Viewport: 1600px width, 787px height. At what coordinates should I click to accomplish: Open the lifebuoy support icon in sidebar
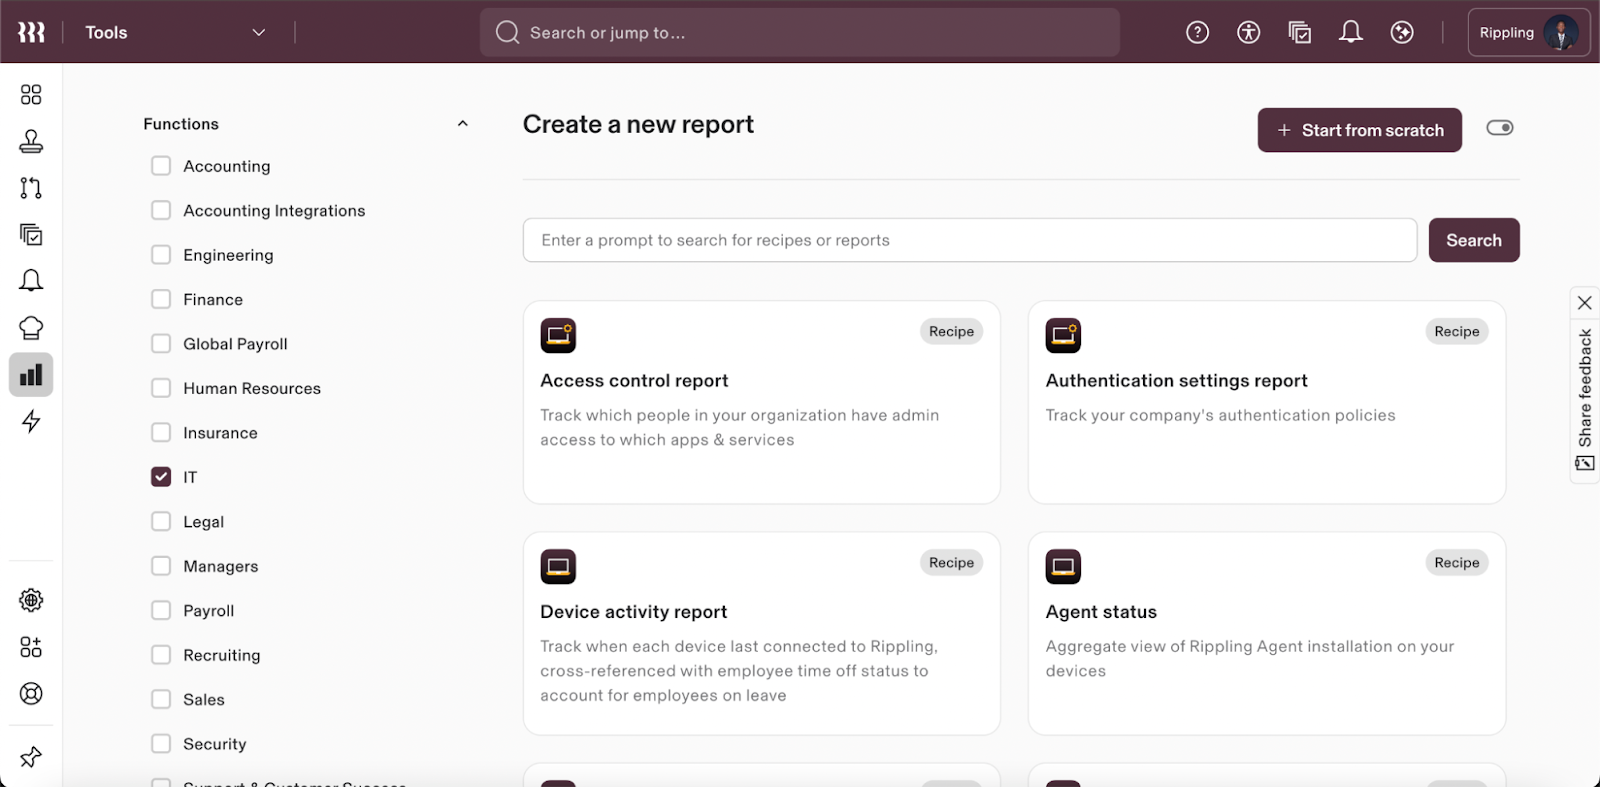[x=31, y=694]
